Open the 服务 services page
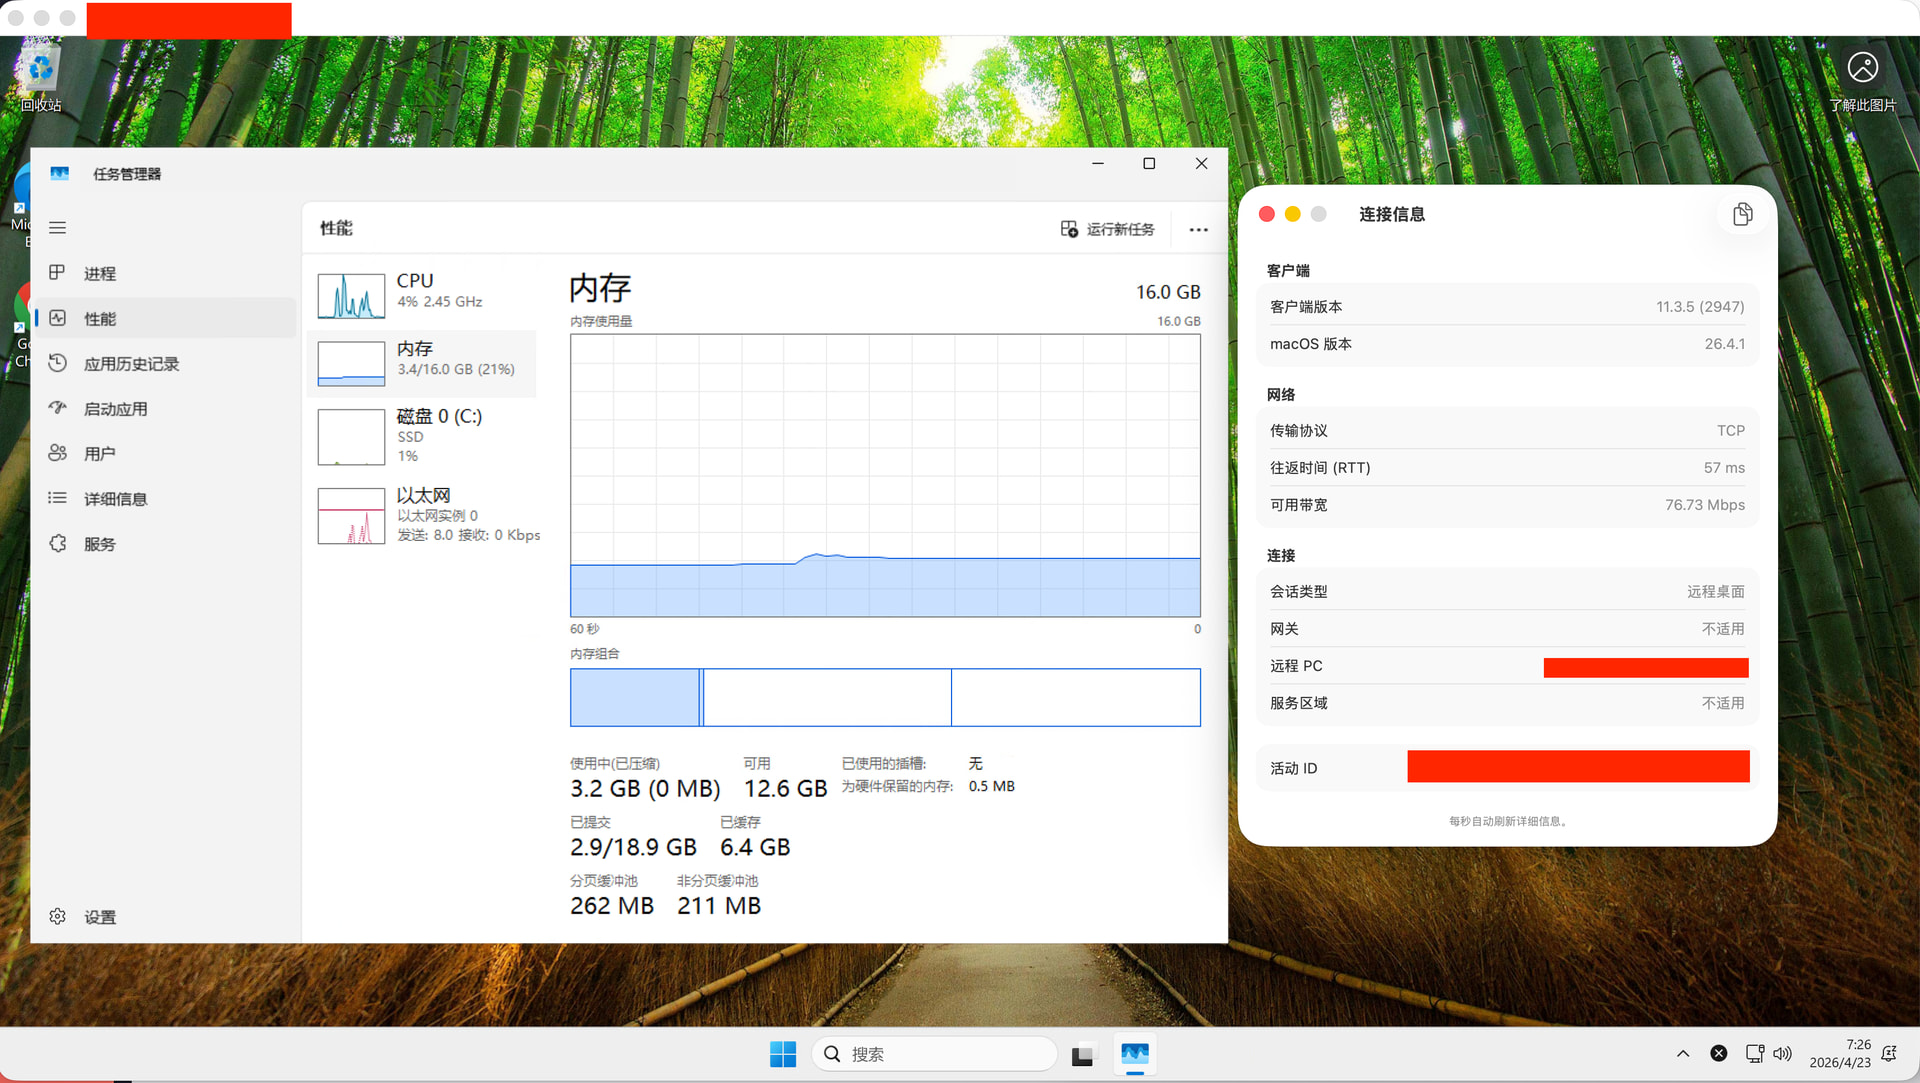 (99, 544)
